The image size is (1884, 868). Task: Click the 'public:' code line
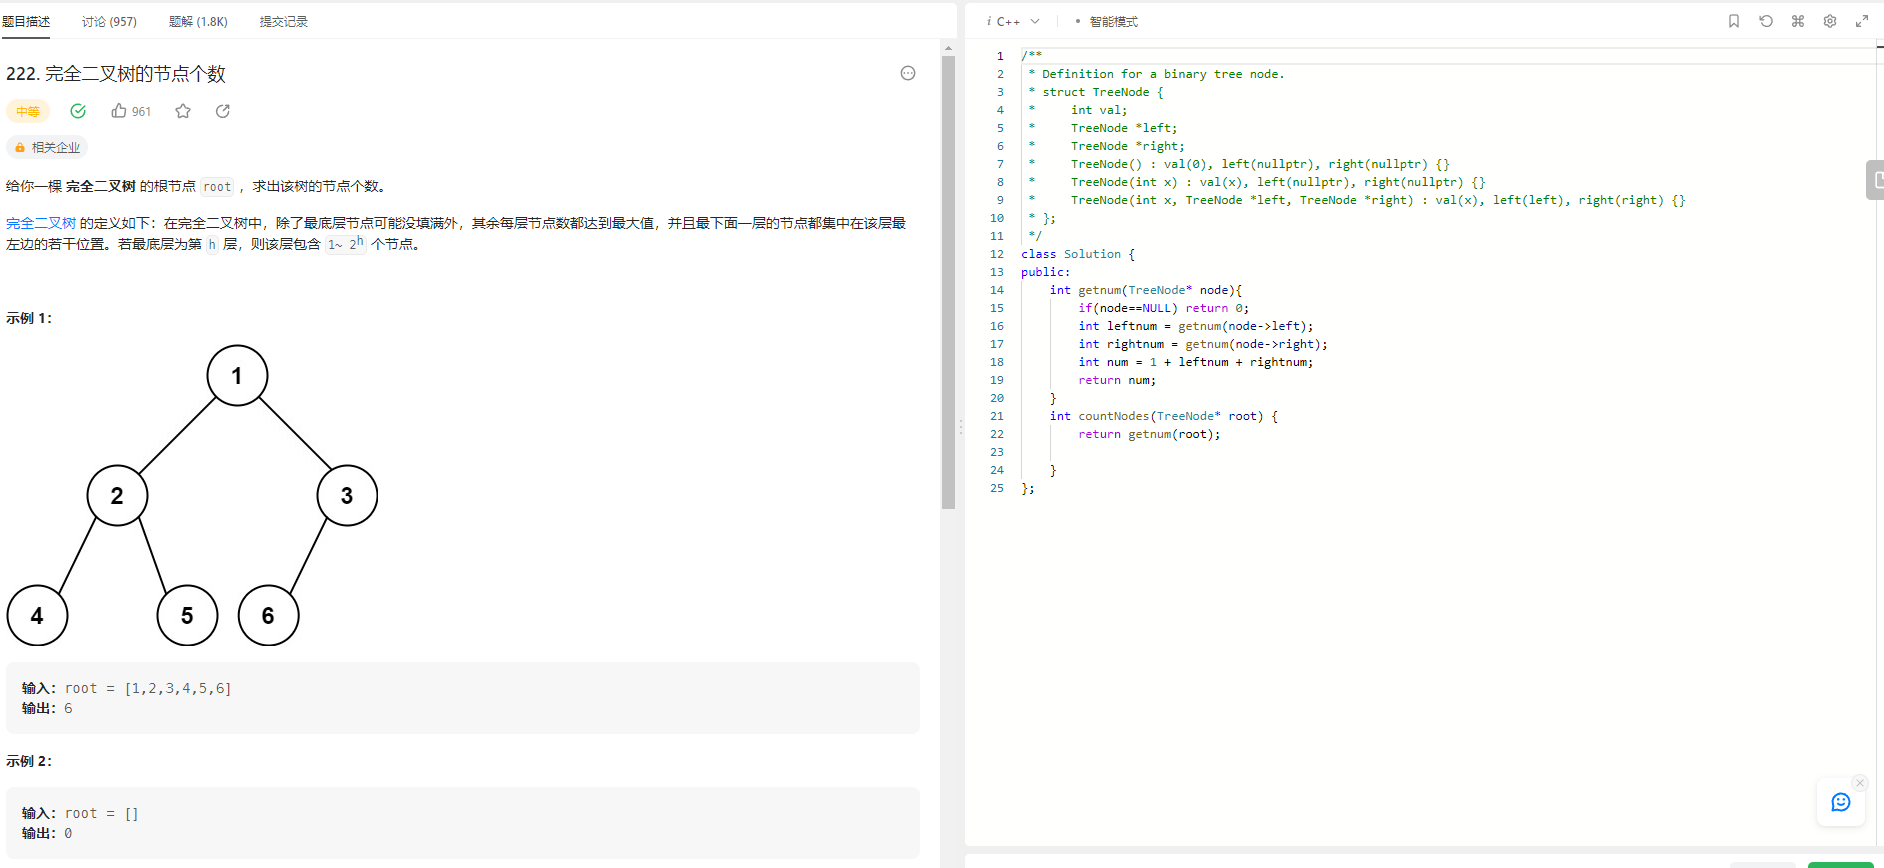[1045, 272]
